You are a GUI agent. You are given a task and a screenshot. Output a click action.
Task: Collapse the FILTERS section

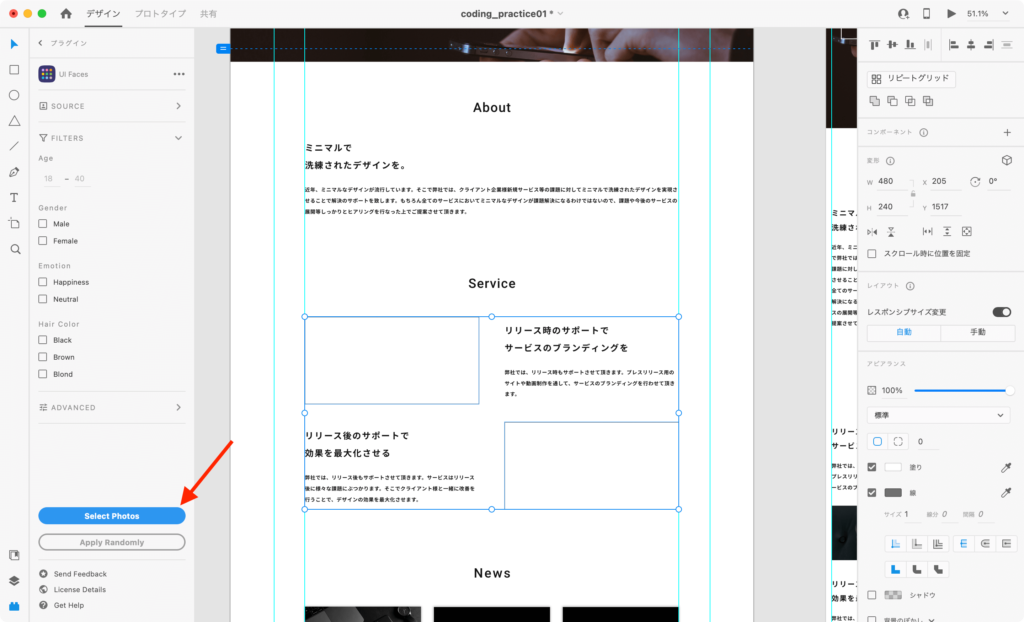(x=112, y=138)
